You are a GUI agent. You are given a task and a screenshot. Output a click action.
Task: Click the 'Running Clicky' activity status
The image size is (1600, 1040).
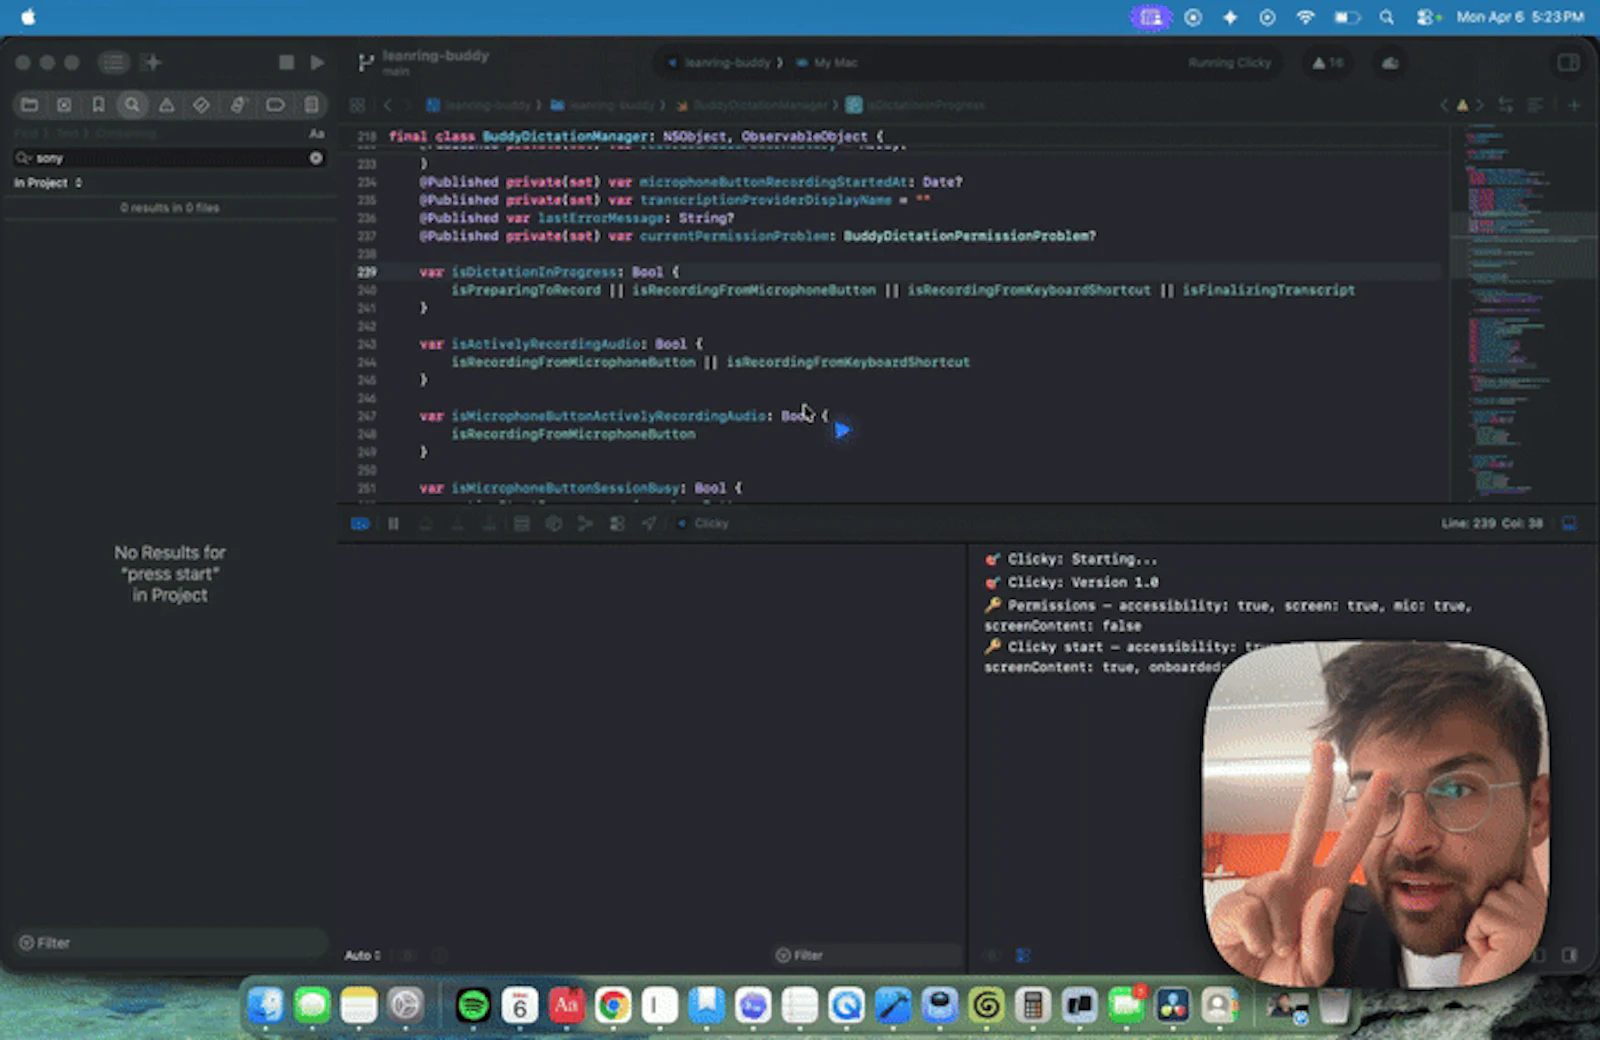coord(1229,63)
